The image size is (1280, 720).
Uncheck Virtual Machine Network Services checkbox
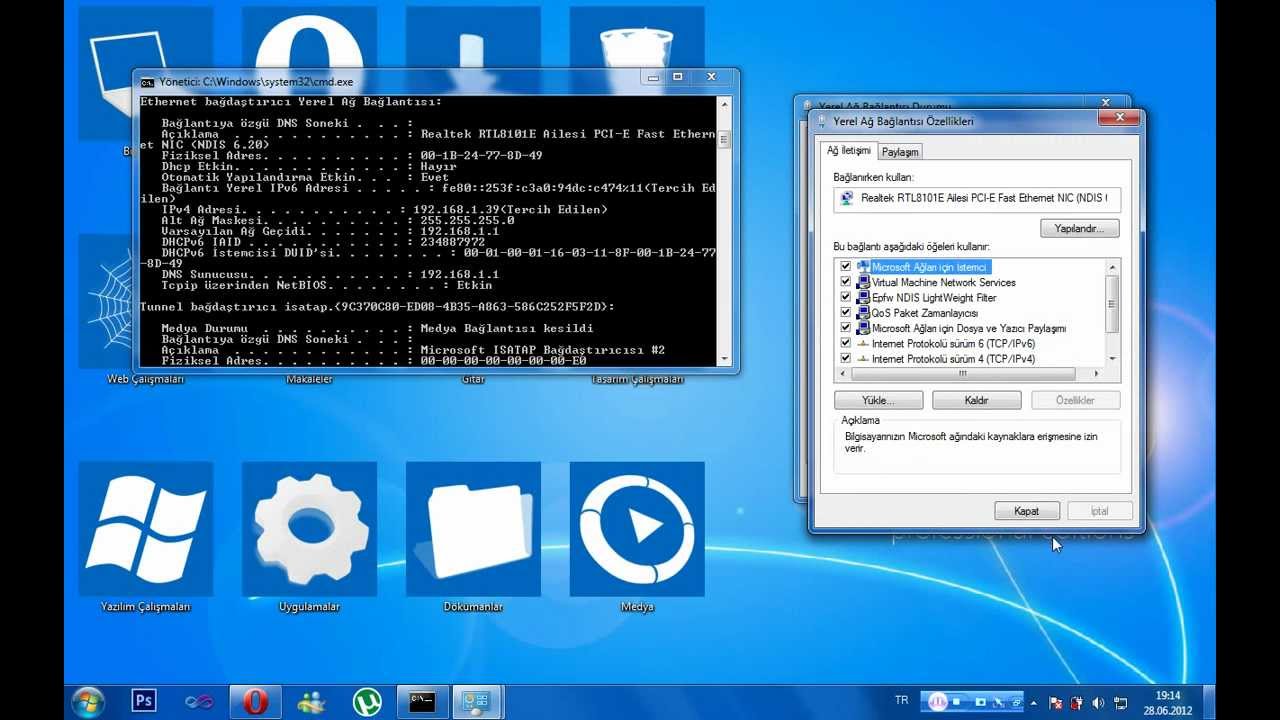coord(846,283)
